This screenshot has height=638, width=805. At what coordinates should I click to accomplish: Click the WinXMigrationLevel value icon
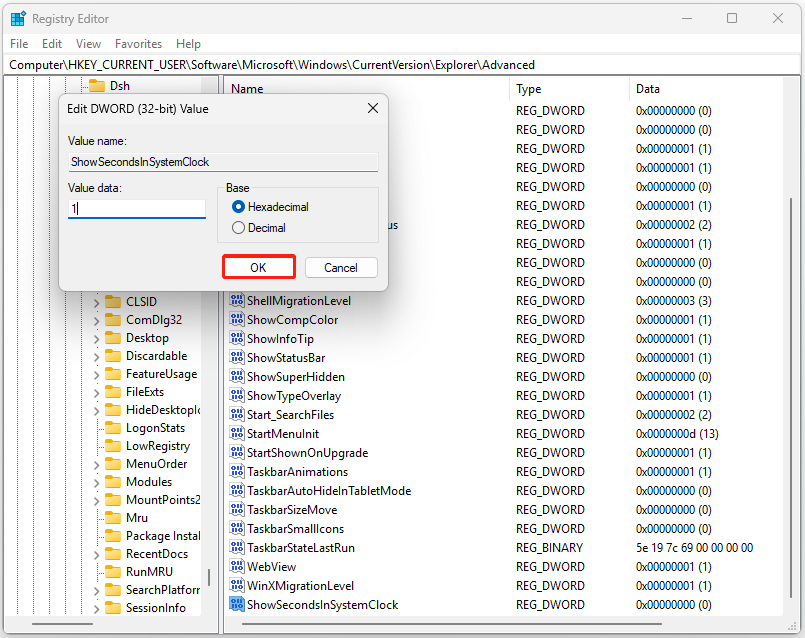[237, 585]
